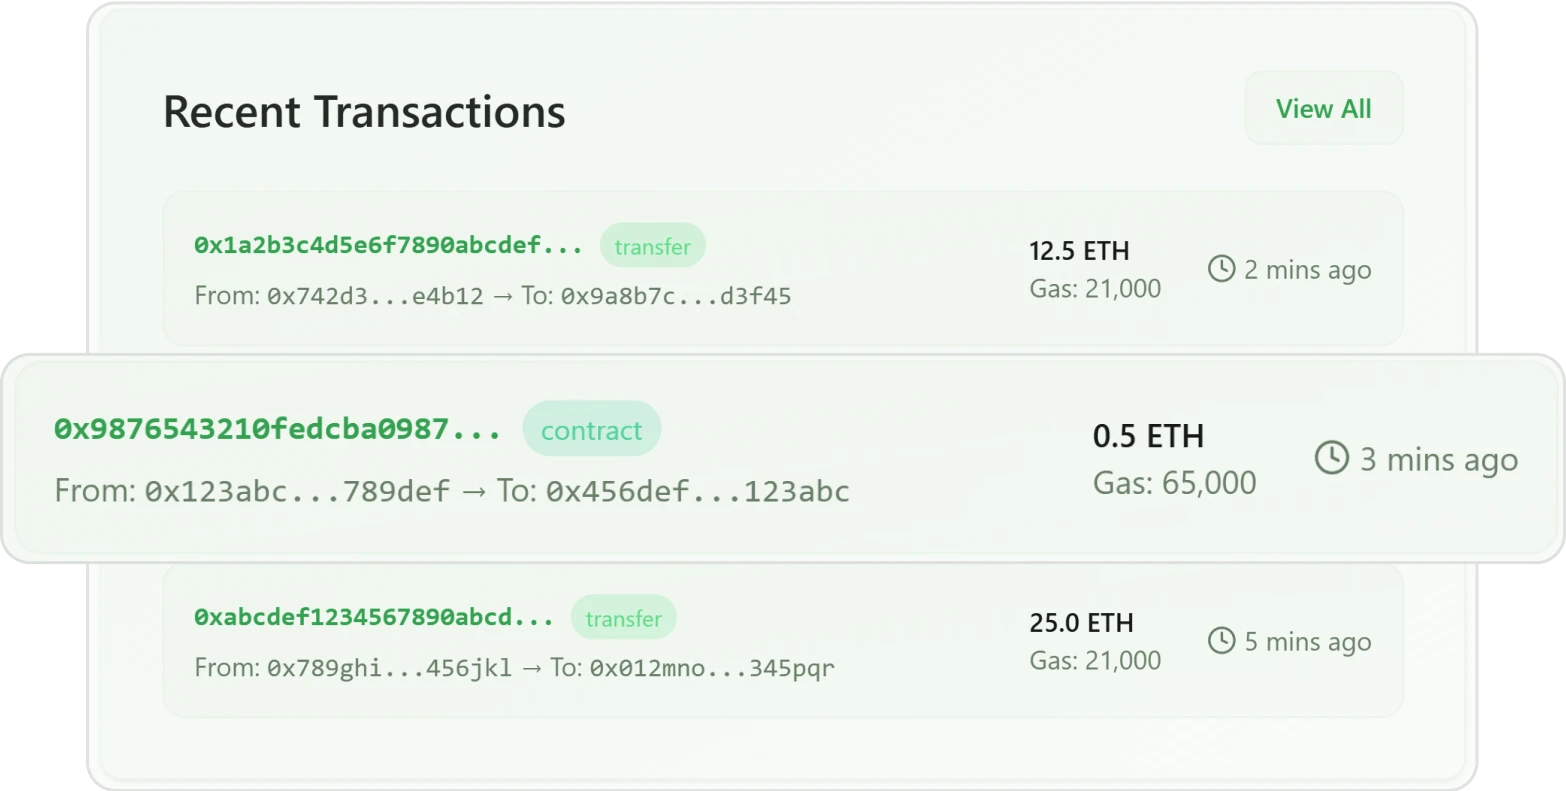Click the 25.0 ETH amount
The height and width of the screenshot is (791, 1566).
click(1081, 622)
